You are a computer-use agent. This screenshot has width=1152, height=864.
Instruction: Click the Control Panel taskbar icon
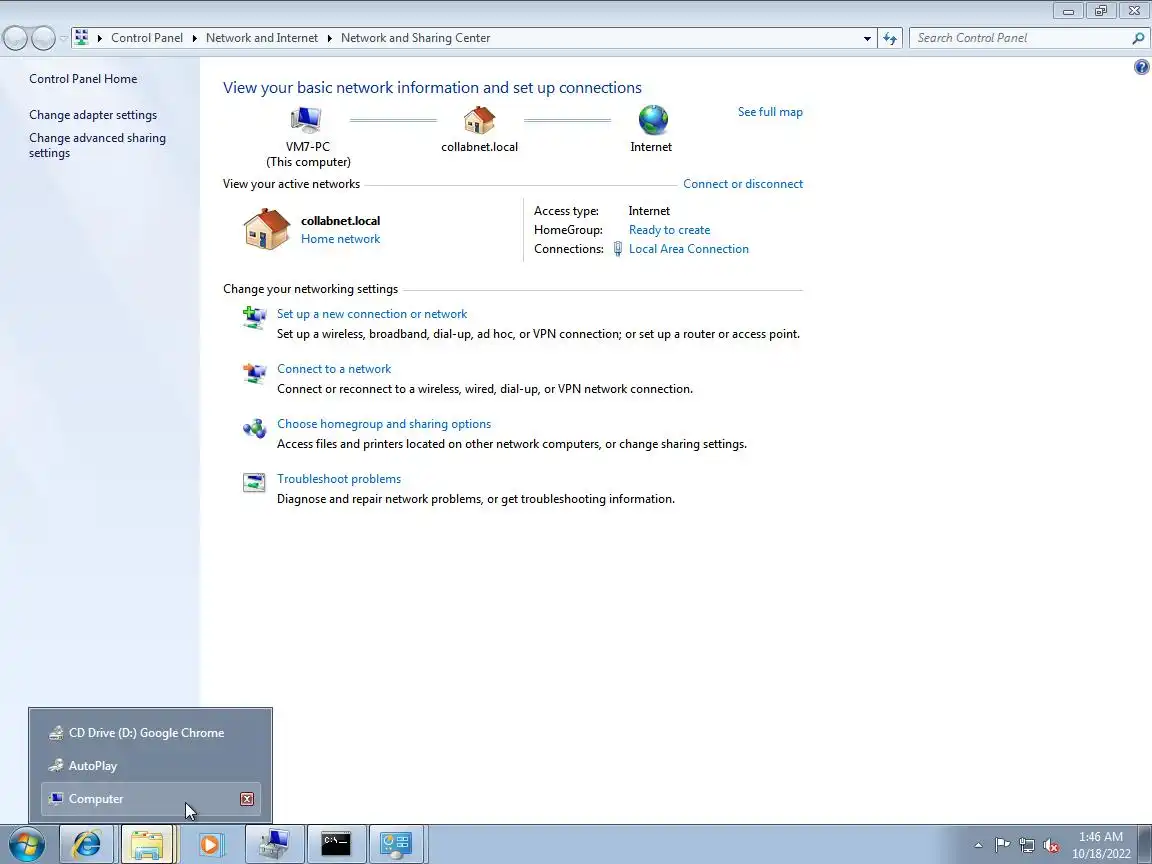[397, 844]
